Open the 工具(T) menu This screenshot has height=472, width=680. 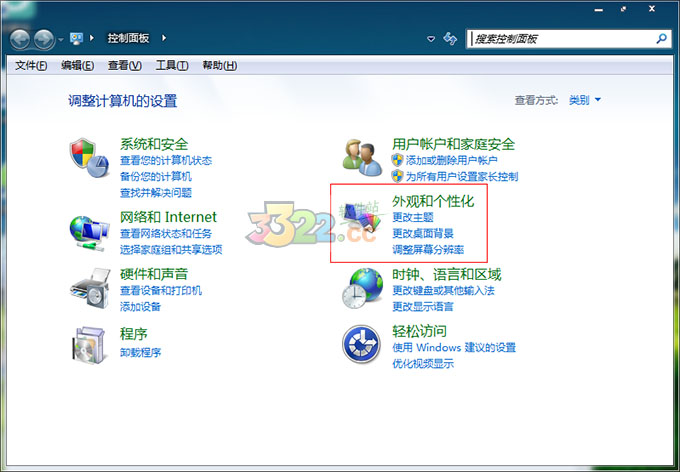click(x=172, y=66)
